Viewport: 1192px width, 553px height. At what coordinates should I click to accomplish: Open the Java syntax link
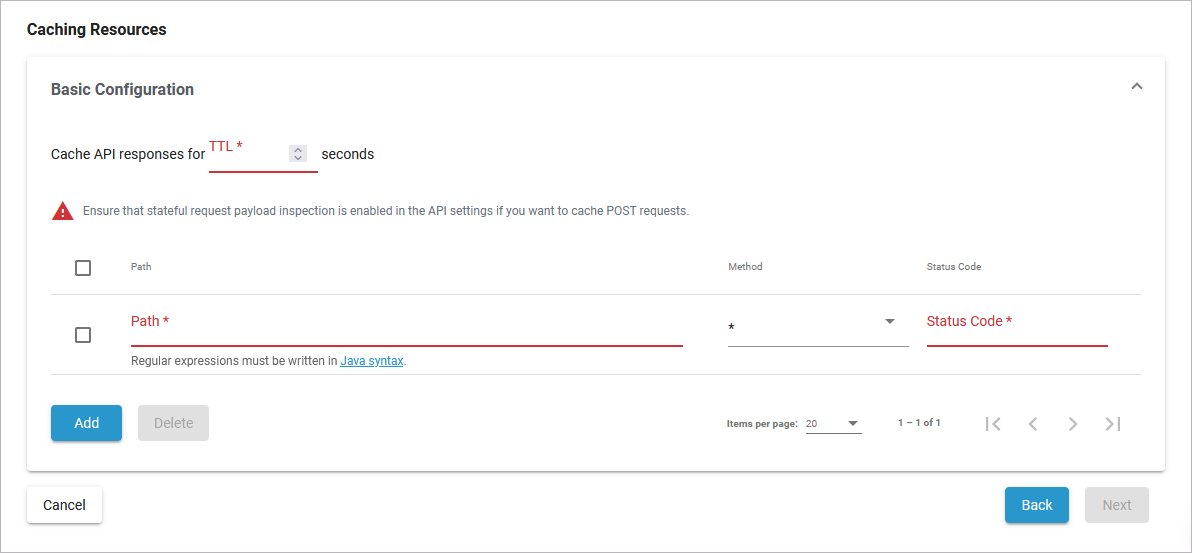[372, 361]
